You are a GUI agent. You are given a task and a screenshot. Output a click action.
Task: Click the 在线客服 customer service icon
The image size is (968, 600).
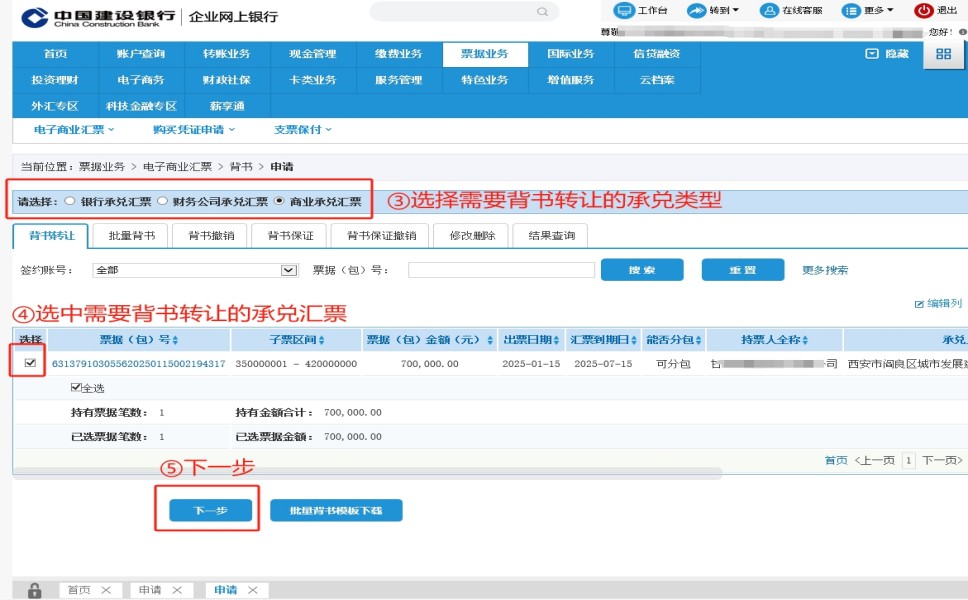[769, 11]
